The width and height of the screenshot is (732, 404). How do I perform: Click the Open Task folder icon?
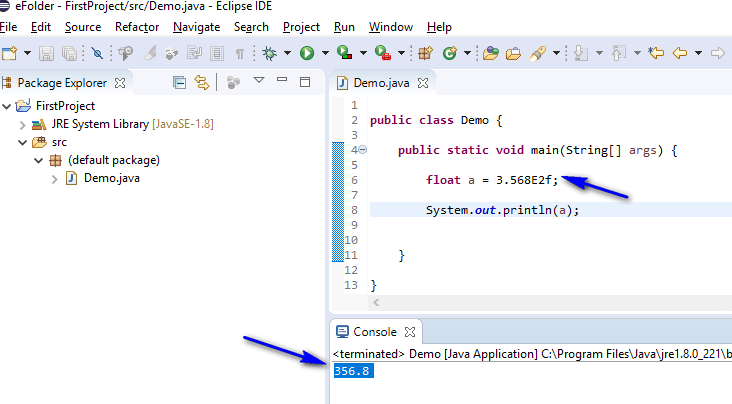click(513, 53)
